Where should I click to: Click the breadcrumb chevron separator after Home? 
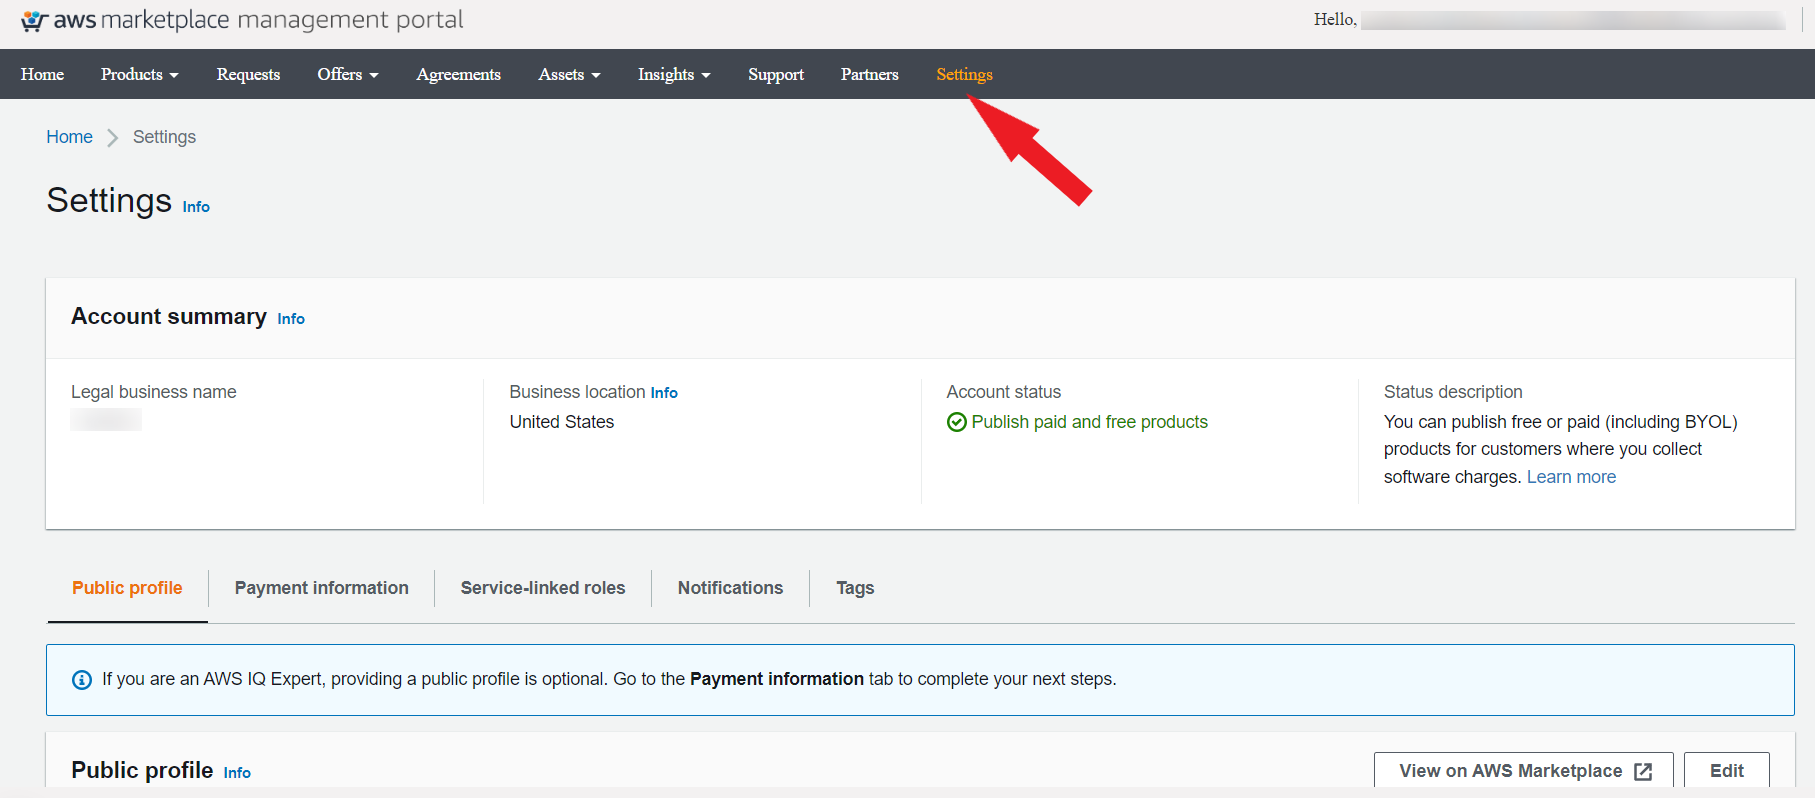(112, 138)
